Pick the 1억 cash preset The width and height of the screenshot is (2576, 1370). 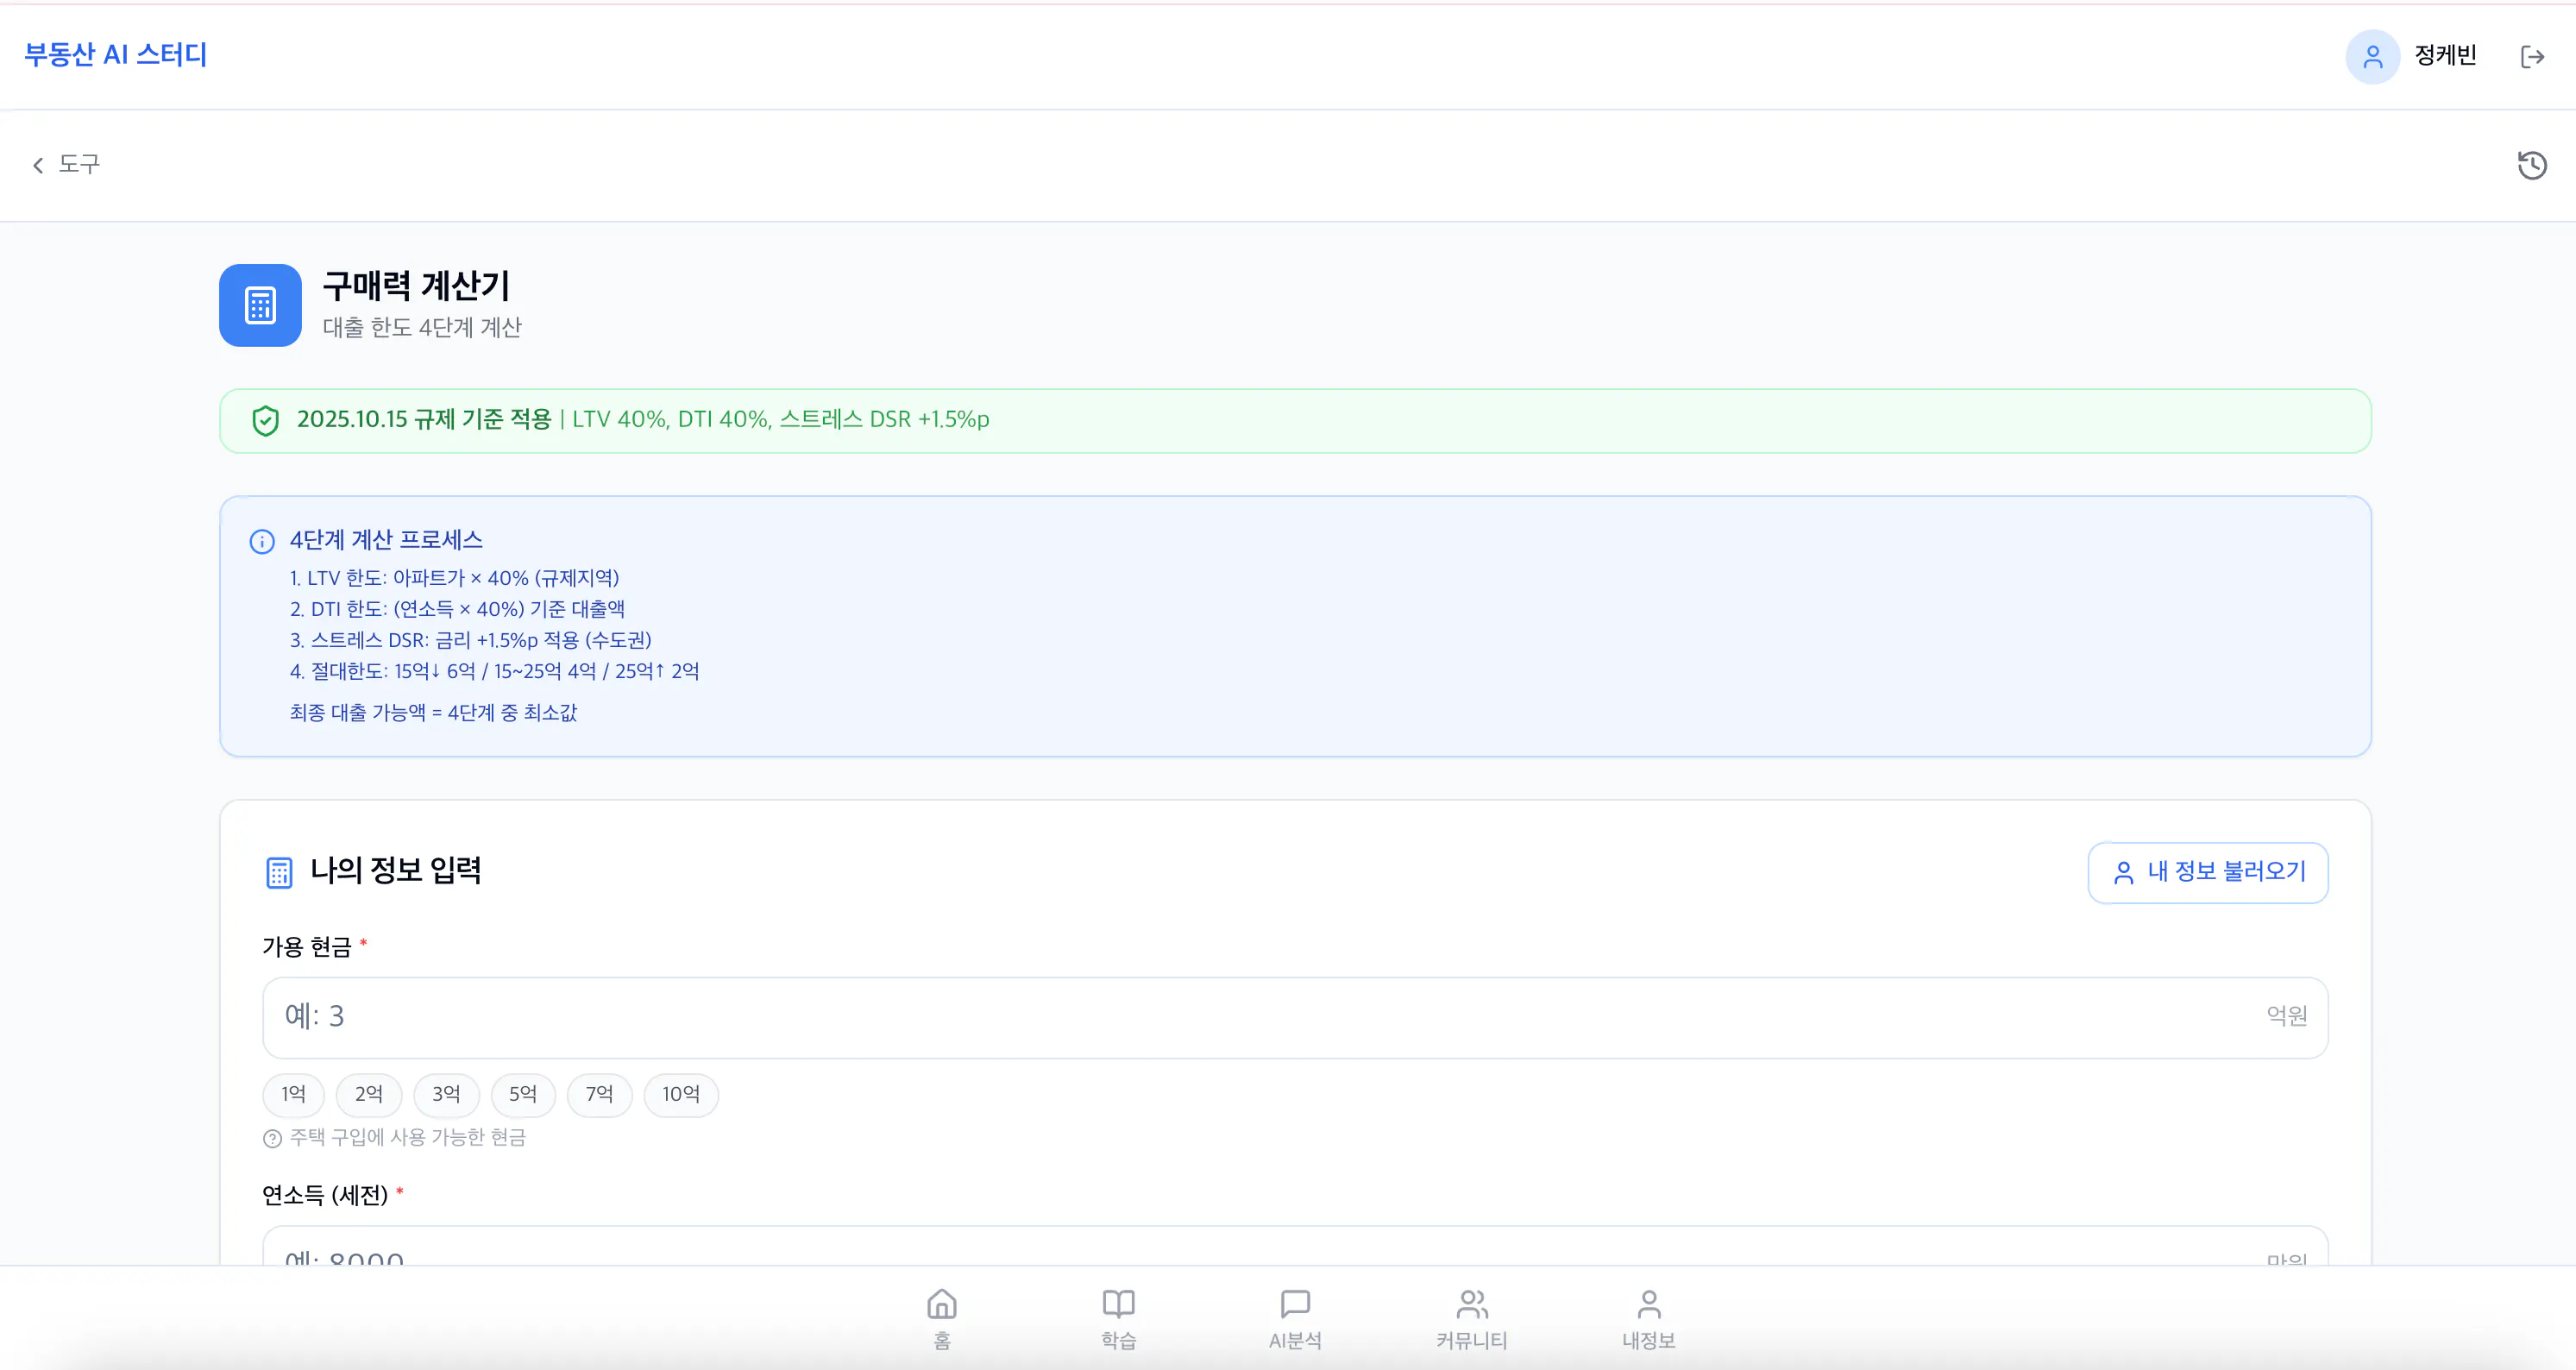click(x=293, y=1094)
